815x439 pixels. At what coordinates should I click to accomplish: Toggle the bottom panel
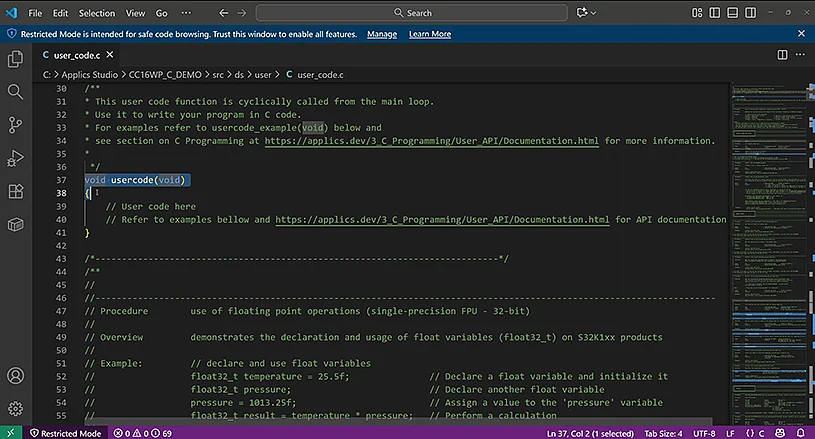pos(732,13)
